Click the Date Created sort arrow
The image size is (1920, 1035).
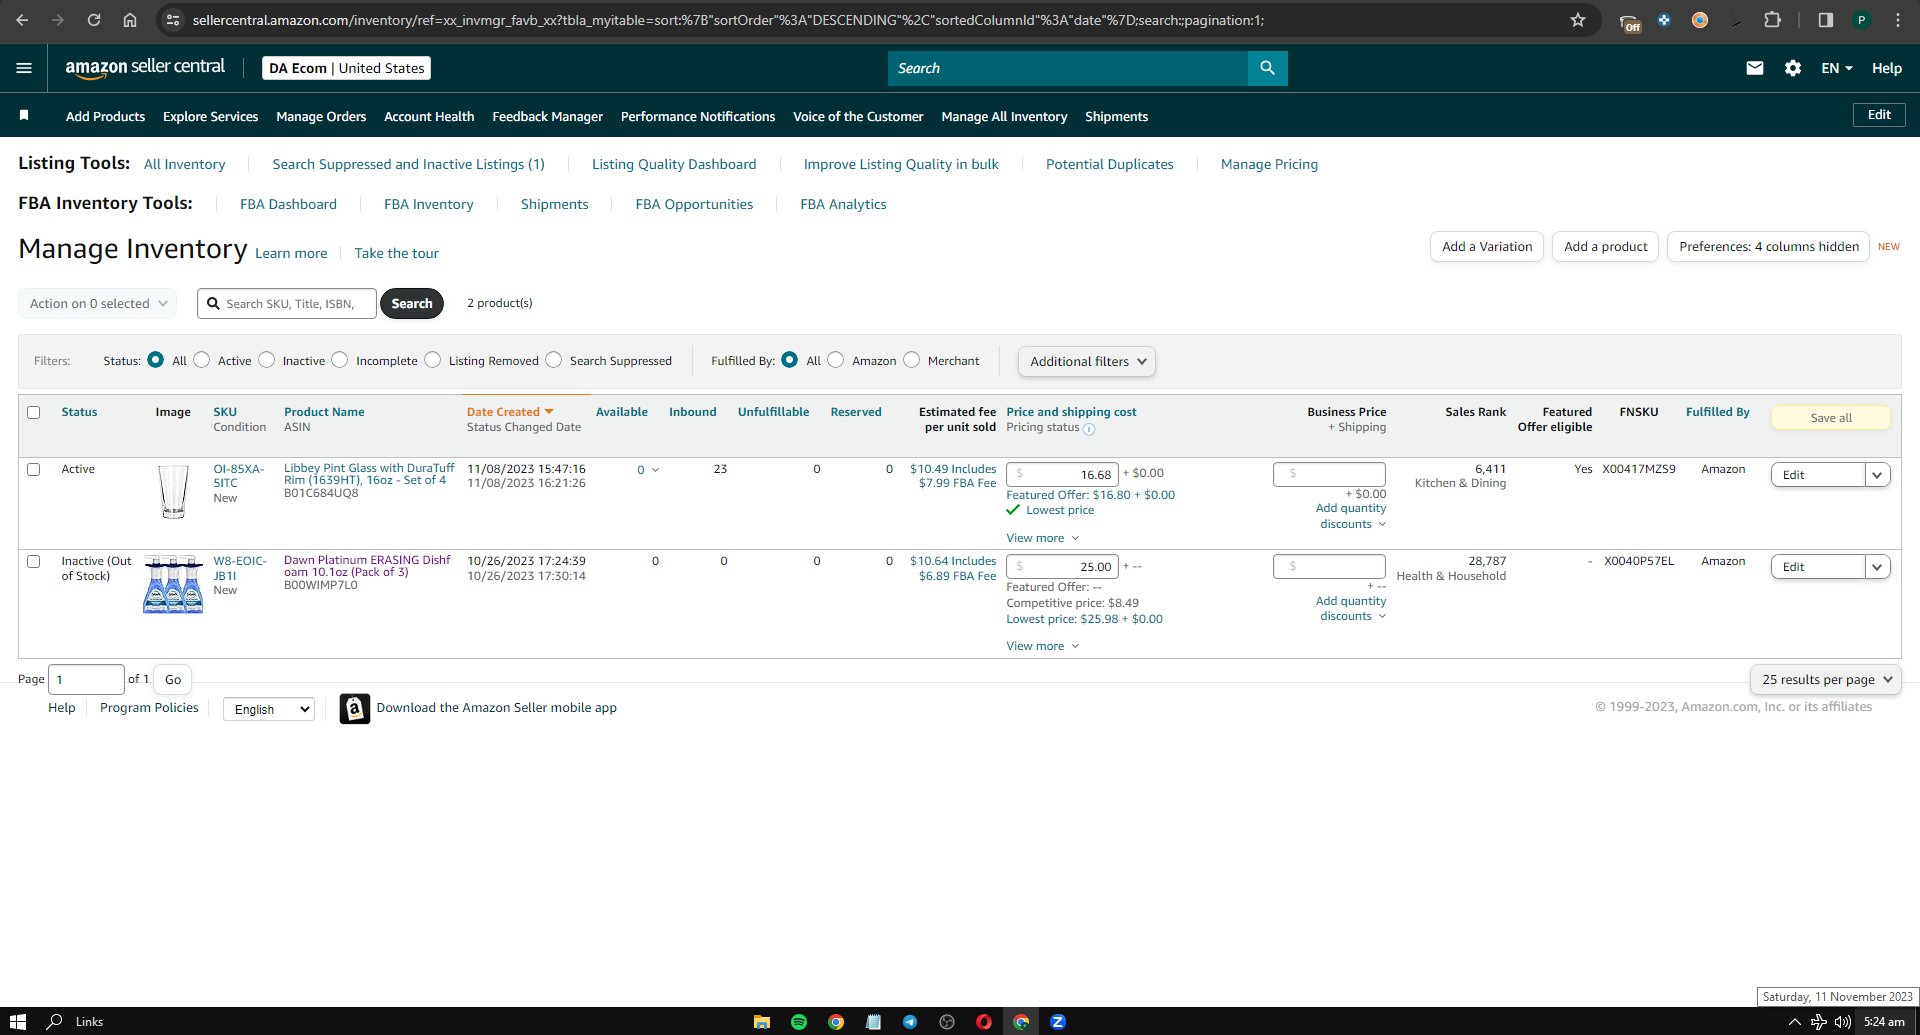(549, 412)
